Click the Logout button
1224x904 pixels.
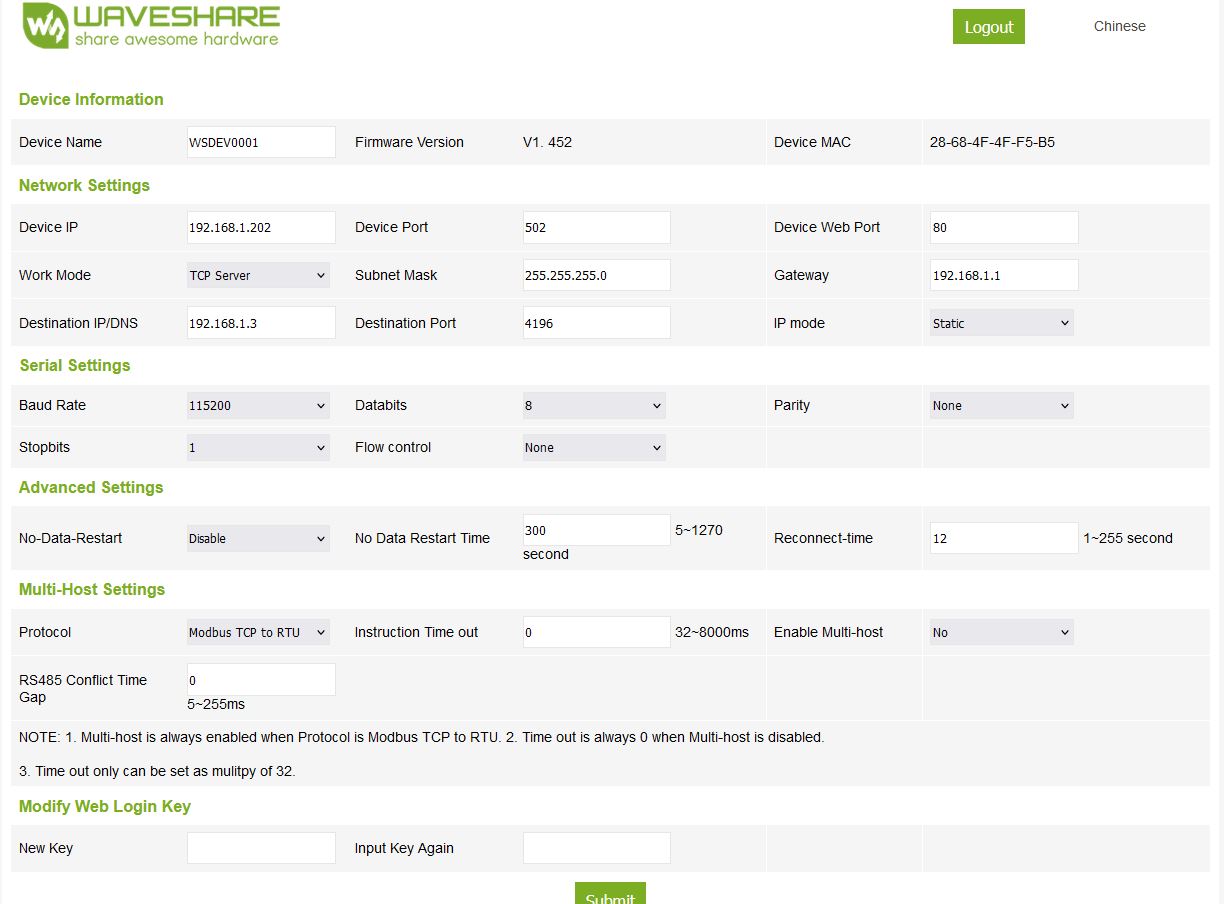click(x=988, y=27)
